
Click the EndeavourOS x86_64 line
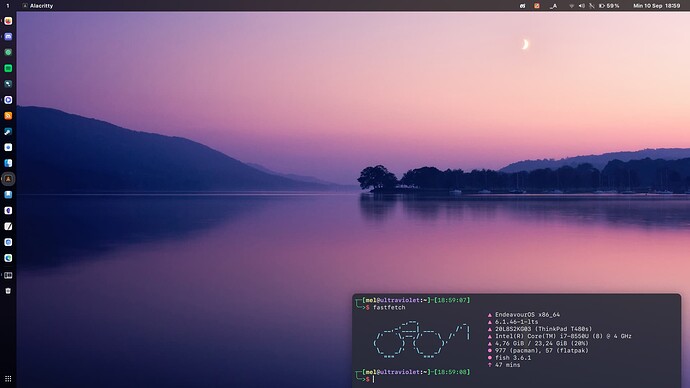pos(527,315)
